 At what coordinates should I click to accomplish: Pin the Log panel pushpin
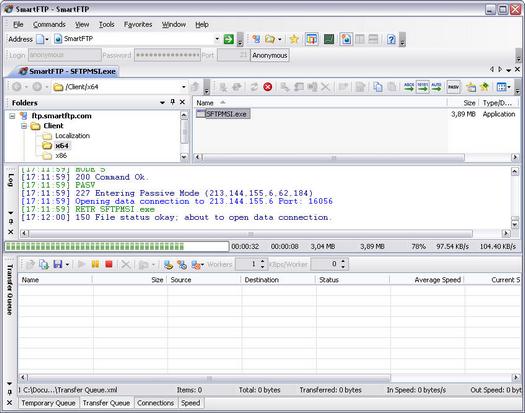(11, 221)
